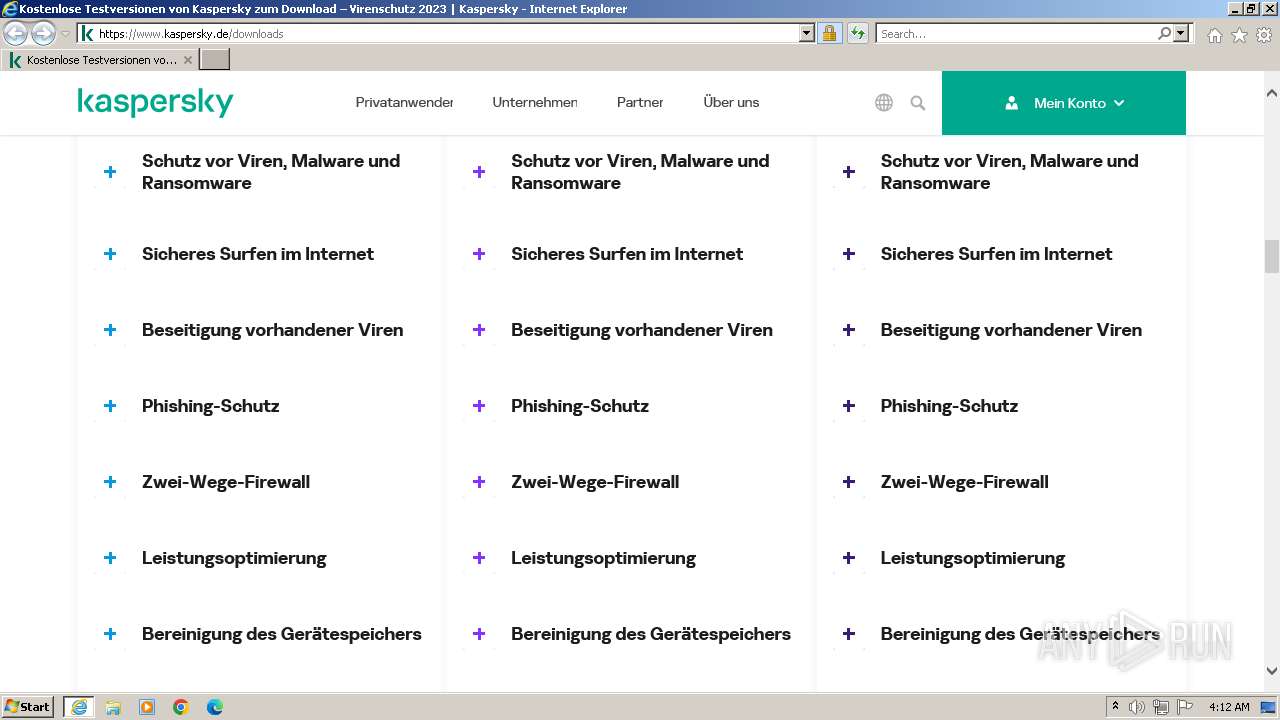The width and height of the screenshot is (1280, 720).
Task: Open the recent pages dropdown arrow
Action: [x=65, y=34]
